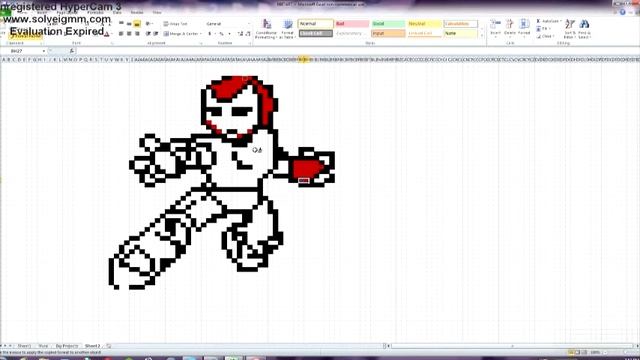The height and width of the screenshot is (360, 640).
Task: Open the Review tab
Action: 137,13
